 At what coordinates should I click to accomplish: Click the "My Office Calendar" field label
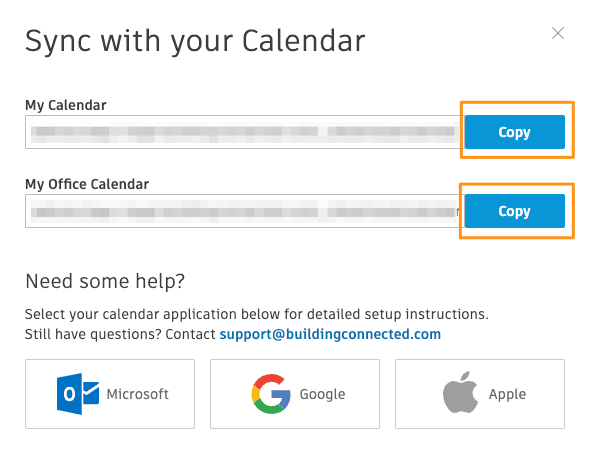(x=87, y=184)
